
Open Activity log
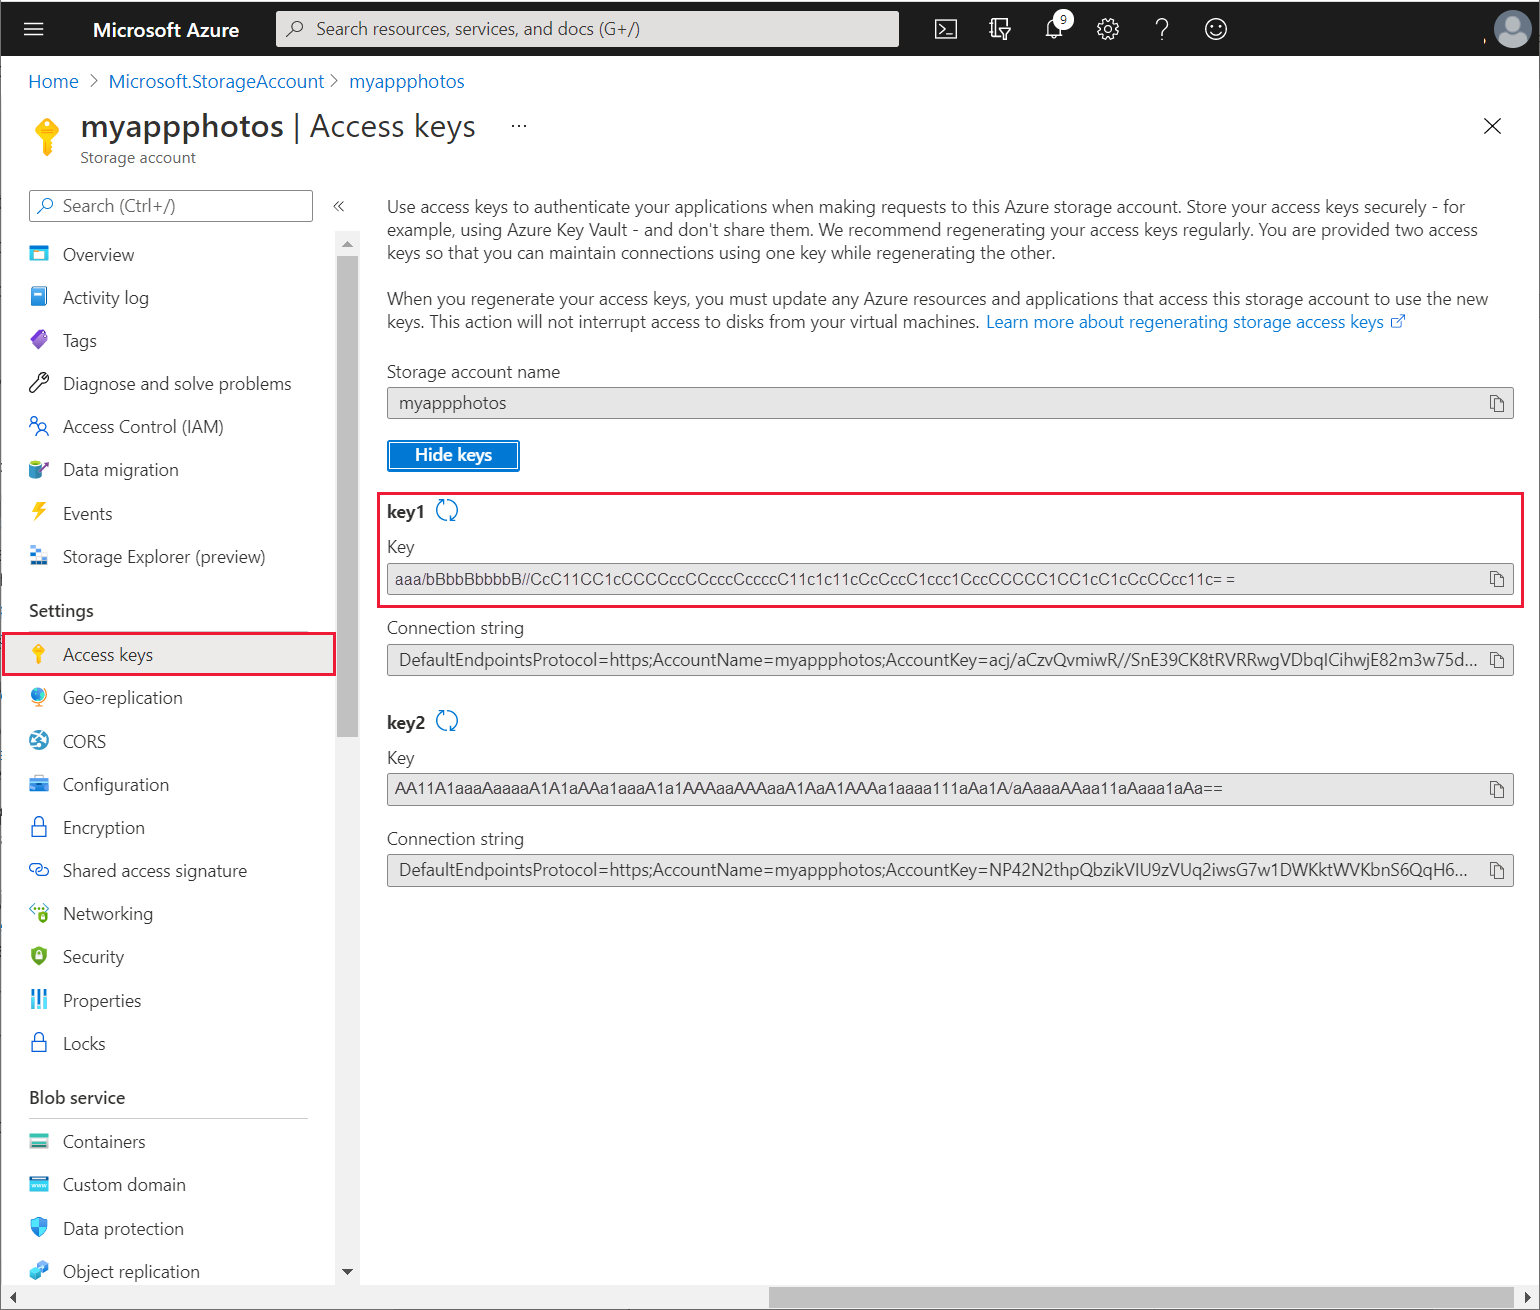pos(105,298)
